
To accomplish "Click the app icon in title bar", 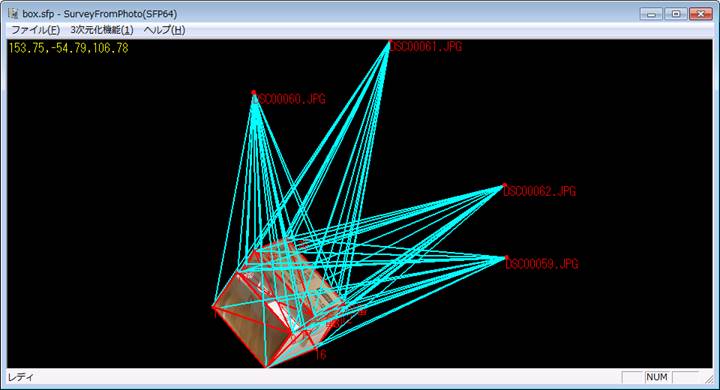I will (13, 13).
